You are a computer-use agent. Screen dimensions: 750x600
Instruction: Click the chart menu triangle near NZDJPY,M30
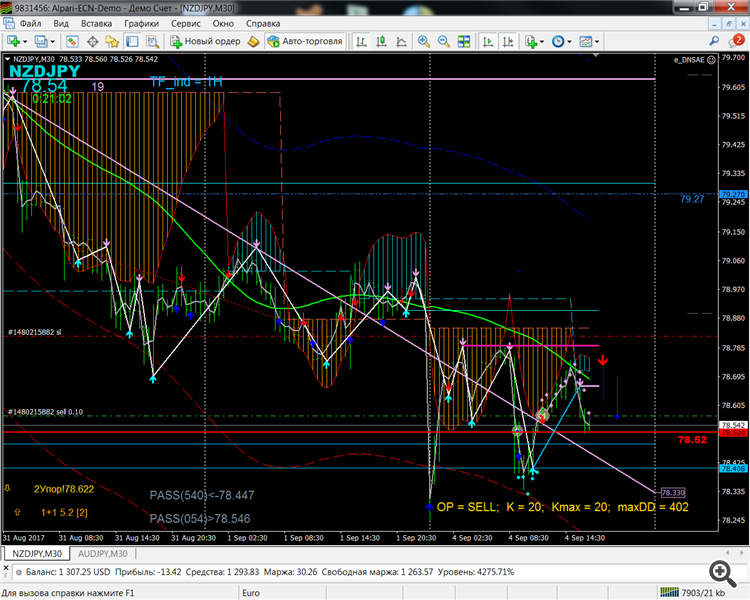pos(8,59)
